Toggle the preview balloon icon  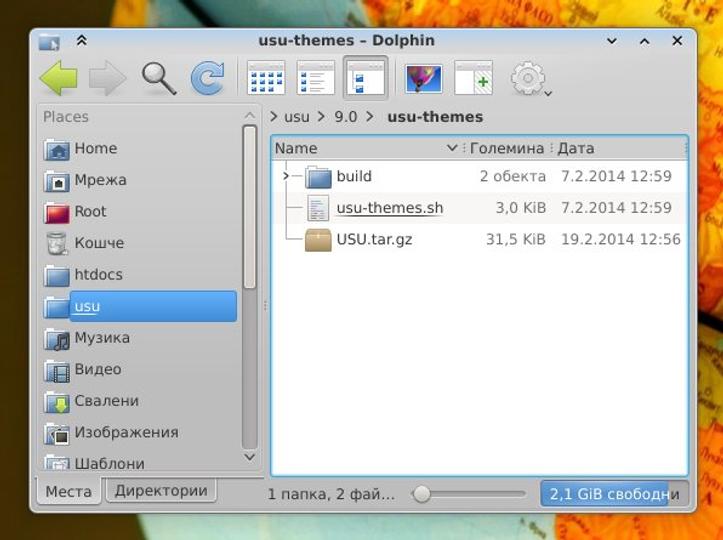(423, 78)
